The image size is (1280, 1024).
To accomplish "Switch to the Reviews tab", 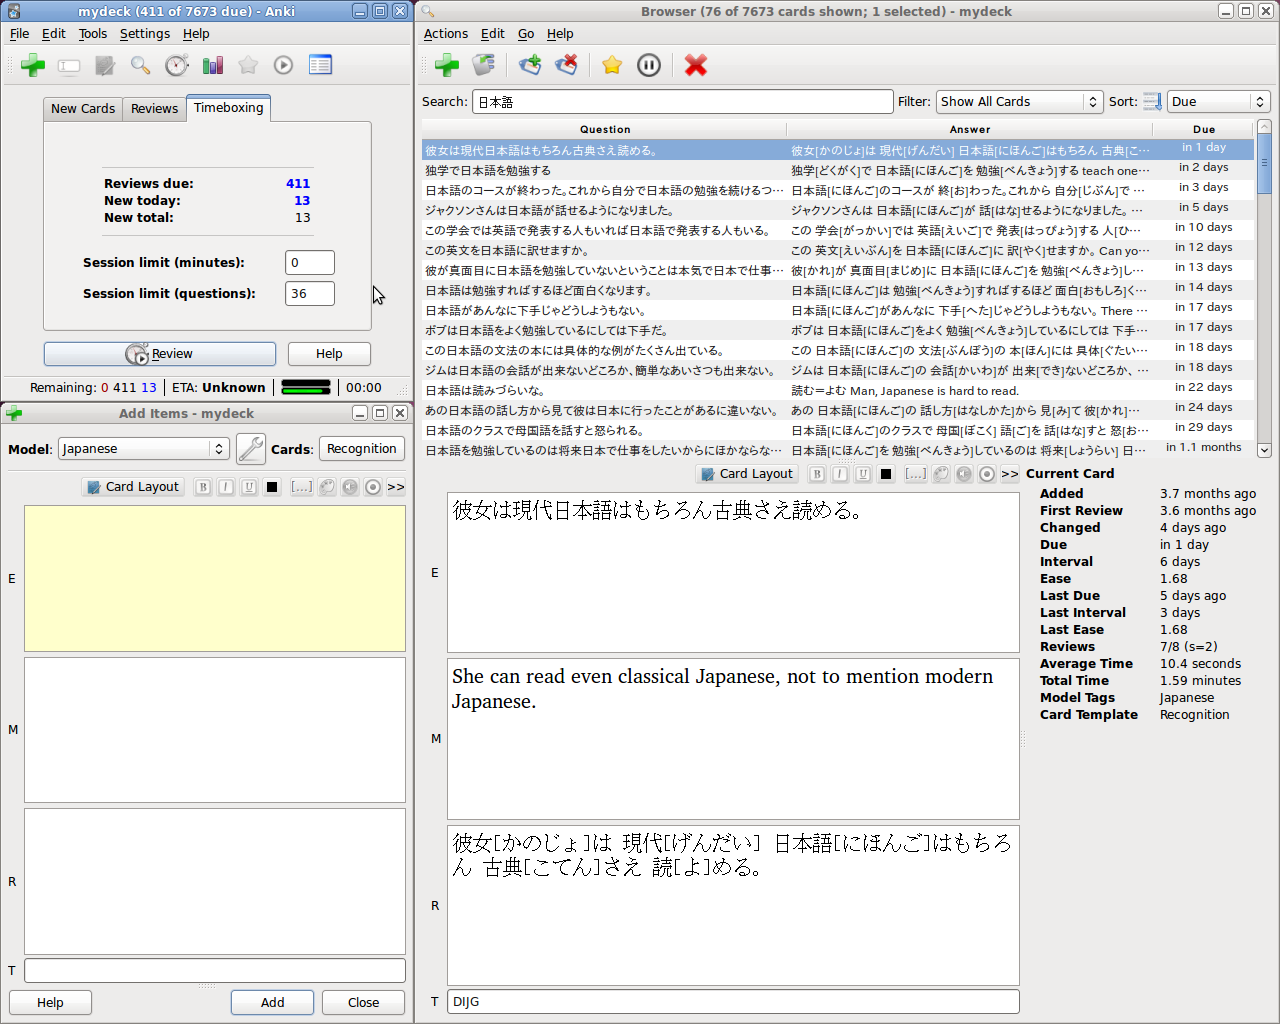I will 154,108.
